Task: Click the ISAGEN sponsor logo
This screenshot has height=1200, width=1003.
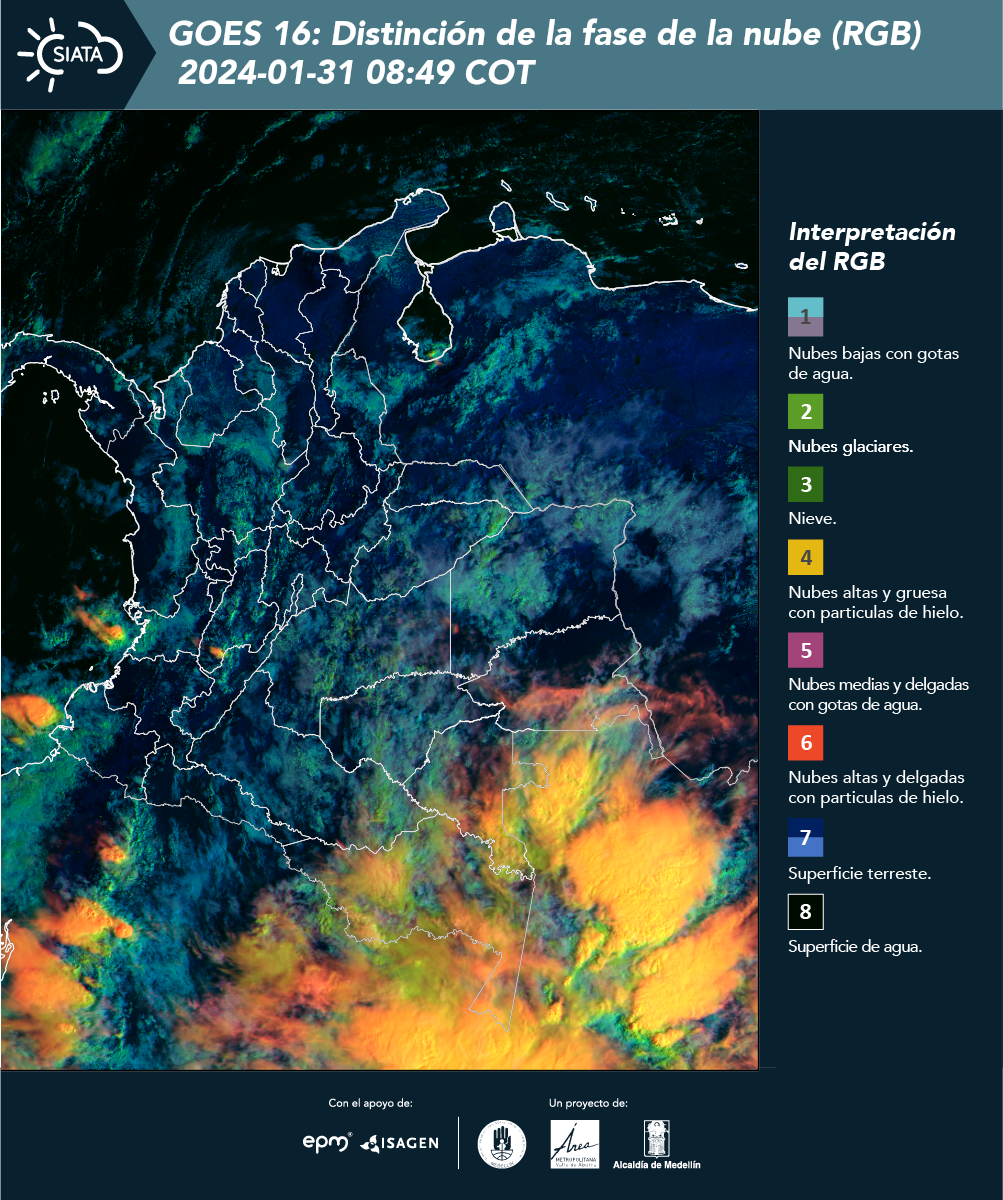Action: pos(400,1142)
